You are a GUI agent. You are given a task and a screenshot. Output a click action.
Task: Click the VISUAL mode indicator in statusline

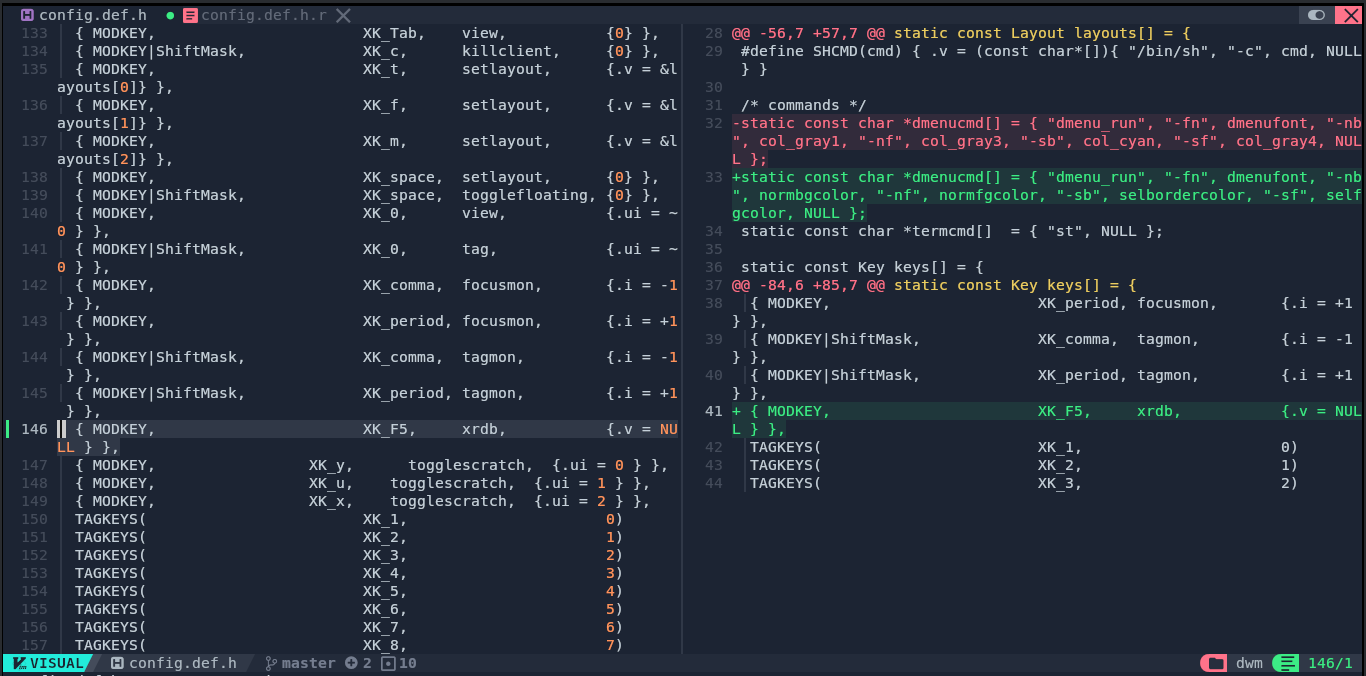[x=48, y=663]
